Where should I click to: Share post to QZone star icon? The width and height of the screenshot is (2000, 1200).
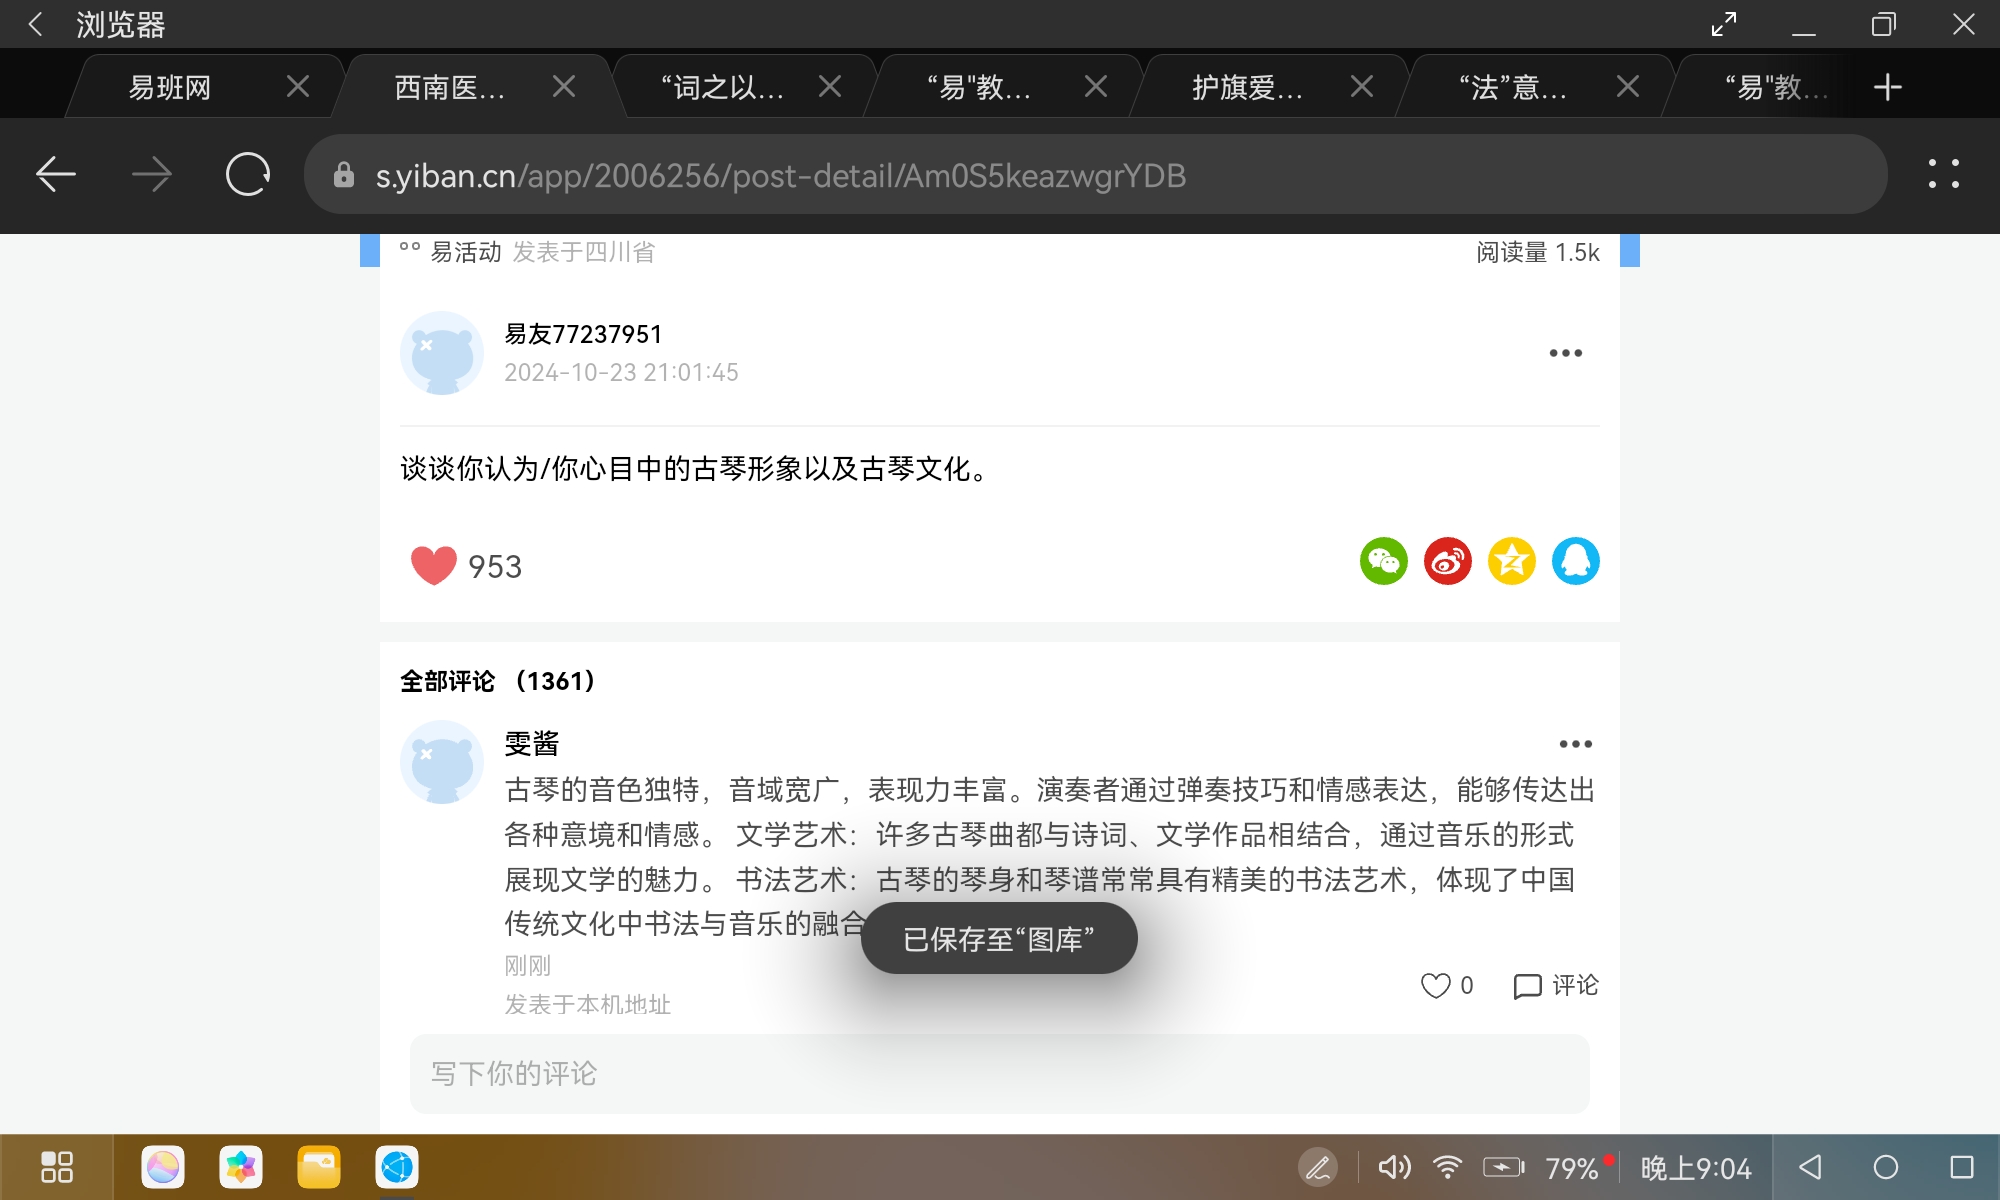[x=1511, y=561]
